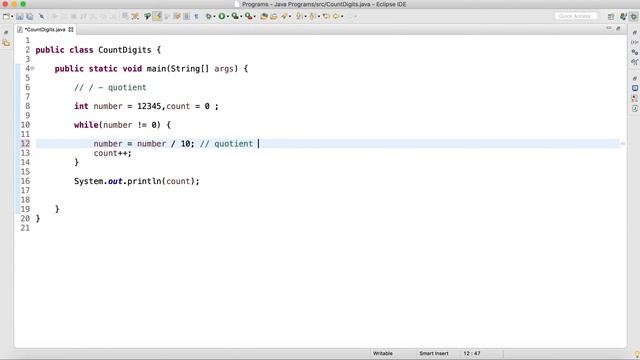Image resolution: width=640 pixels, height=360 pixels.
Task: Click the overview ruler marker for line 12
Action: (x=623, y=143)
